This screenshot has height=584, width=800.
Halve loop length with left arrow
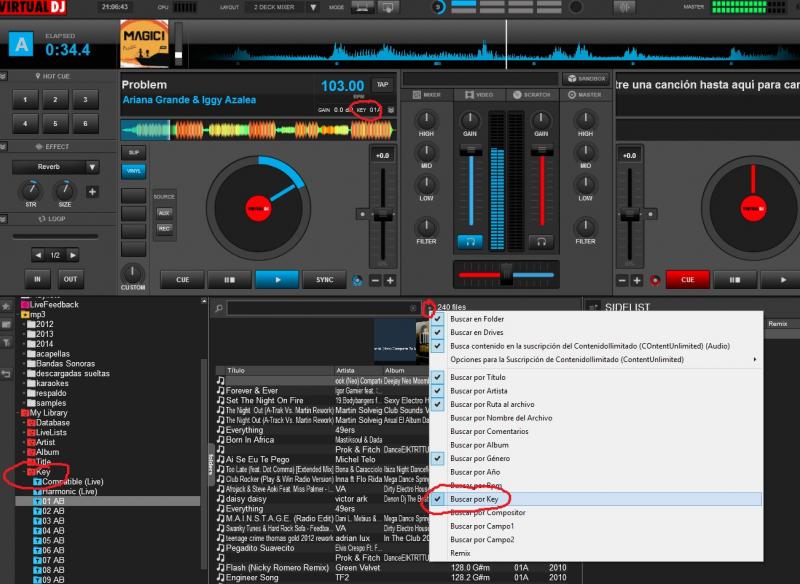[37, 255]
